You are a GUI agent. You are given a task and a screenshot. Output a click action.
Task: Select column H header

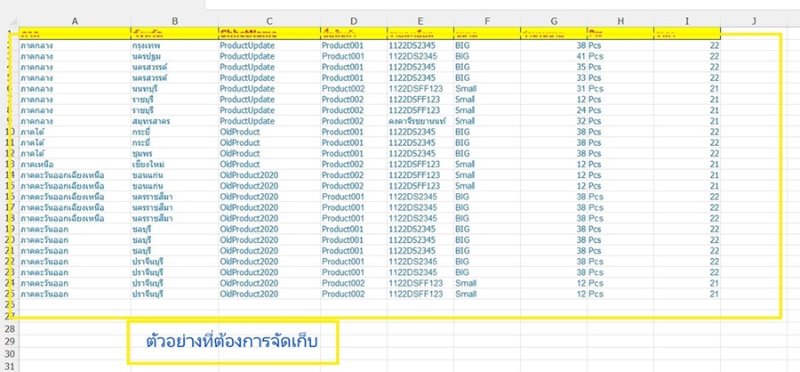620,21
